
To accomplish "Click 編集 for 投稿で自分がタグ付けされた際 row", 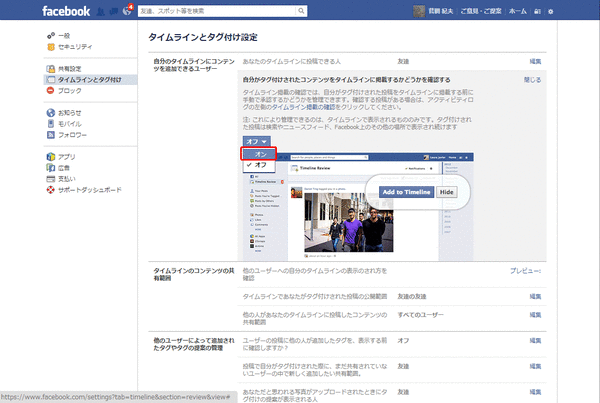I will 535,366.
